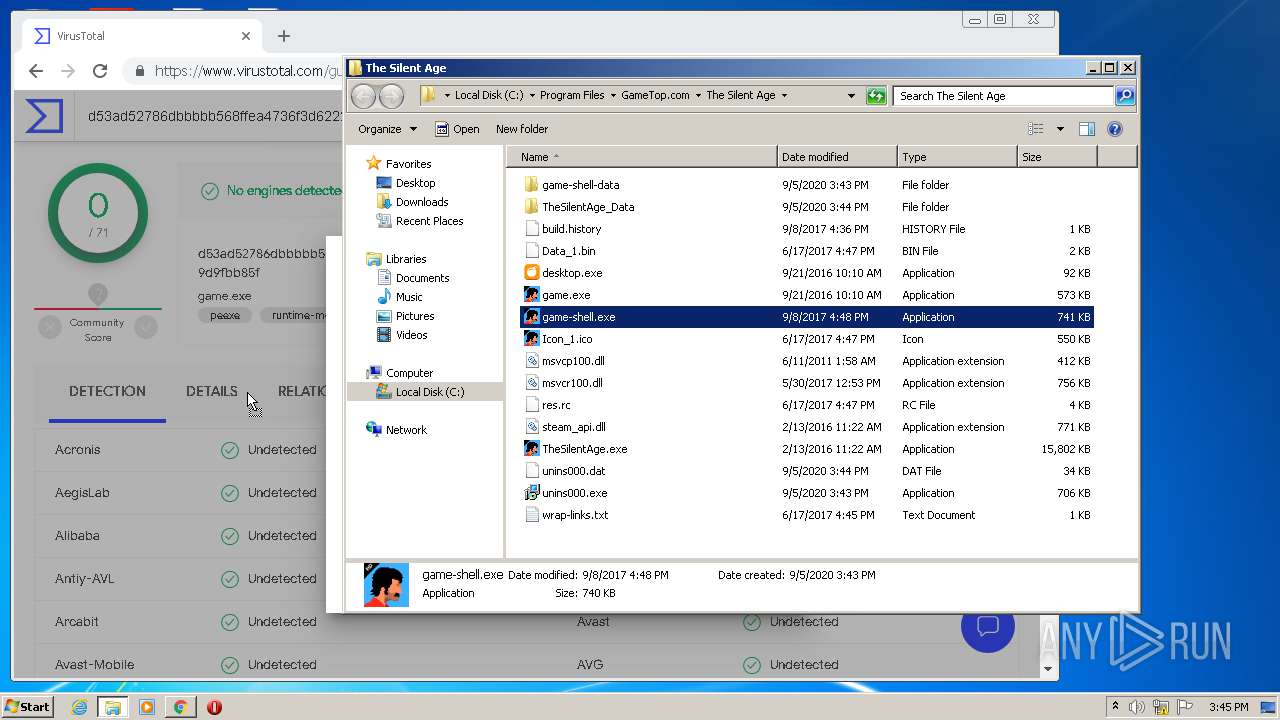Open the address bar history dropdown
The image size is (1280, 720).
(851, 96)
